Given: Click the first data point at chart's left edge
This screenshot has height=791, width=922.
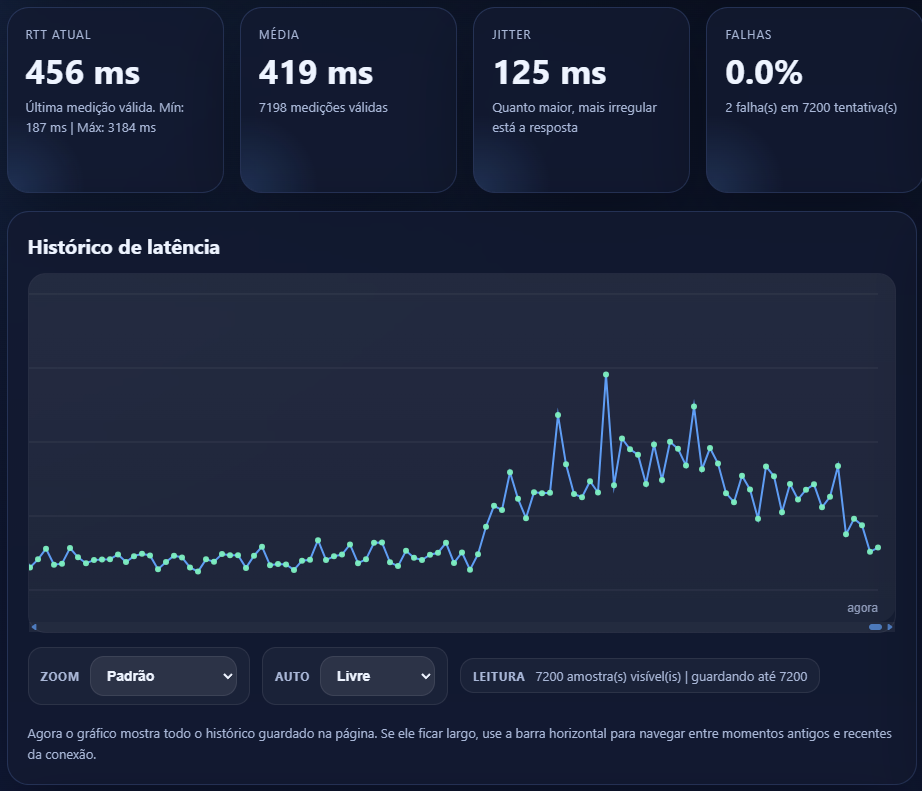Looking at the screenshot, I should (30, 567).
